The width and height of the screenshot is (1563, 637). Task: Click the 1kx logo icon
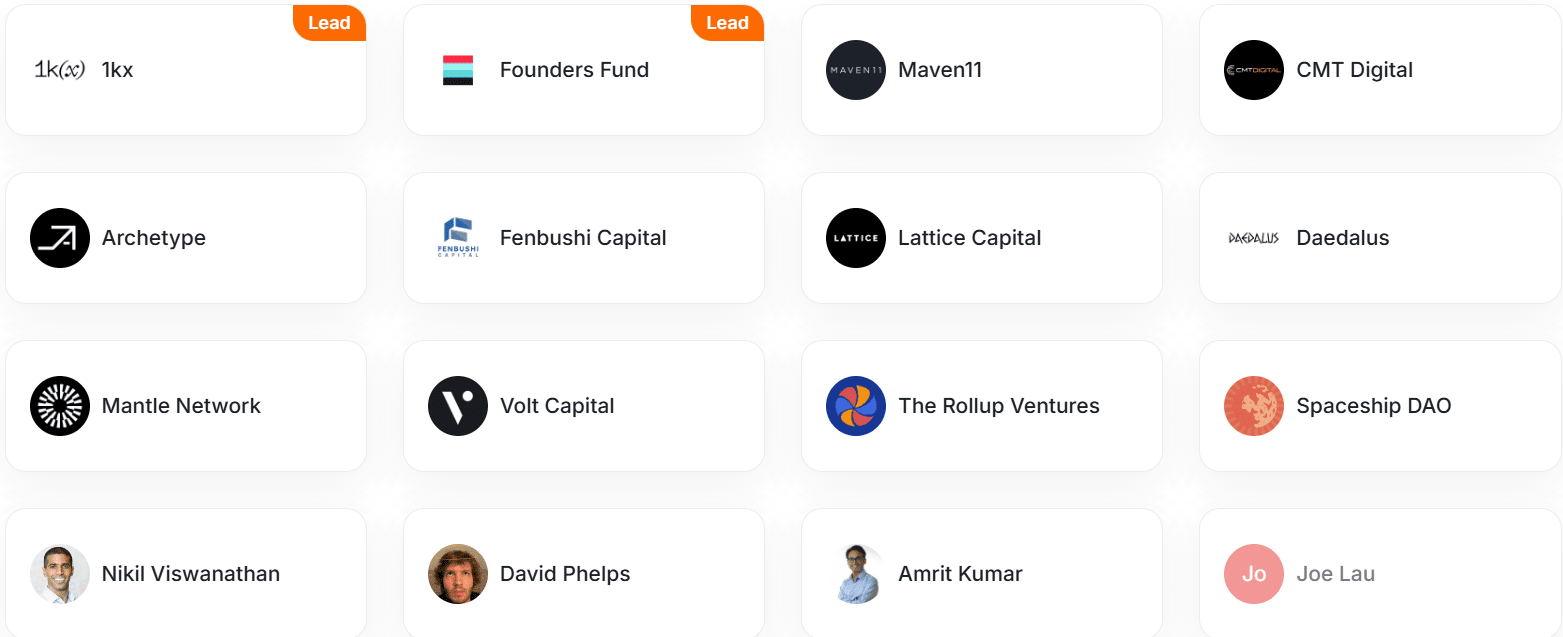[60, 70]
